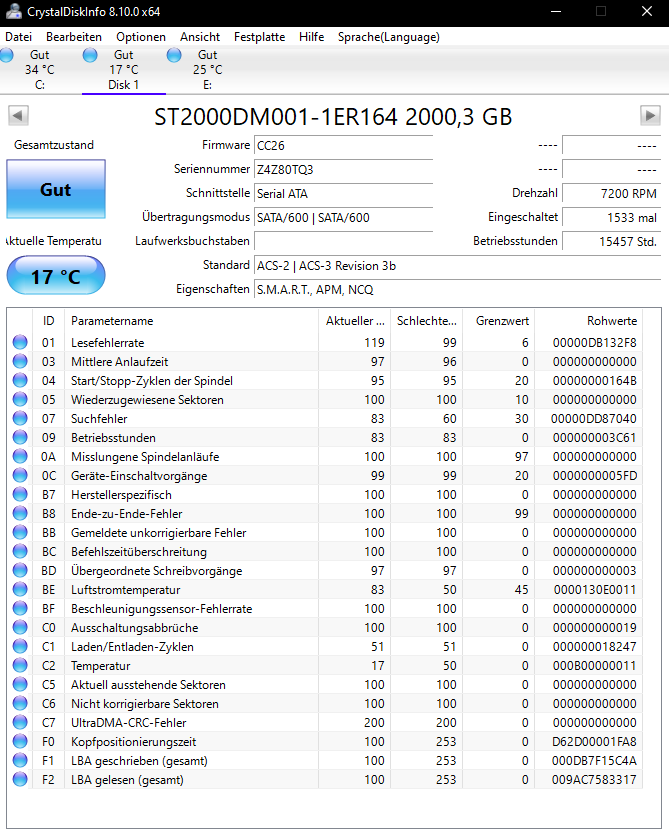Click status orb for Lesefehlerrate row
The height and width of the screenshot is (837, 669).
pyautogui.click(x=20, y=342)
